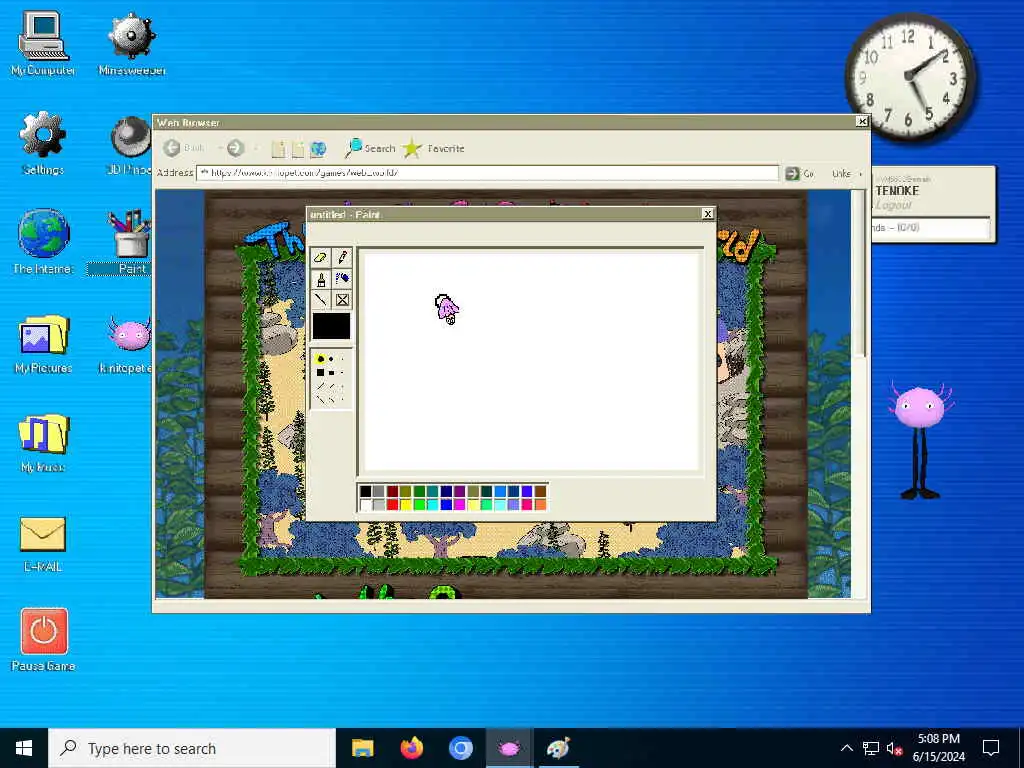Click the Go button beside address bar

800,173
